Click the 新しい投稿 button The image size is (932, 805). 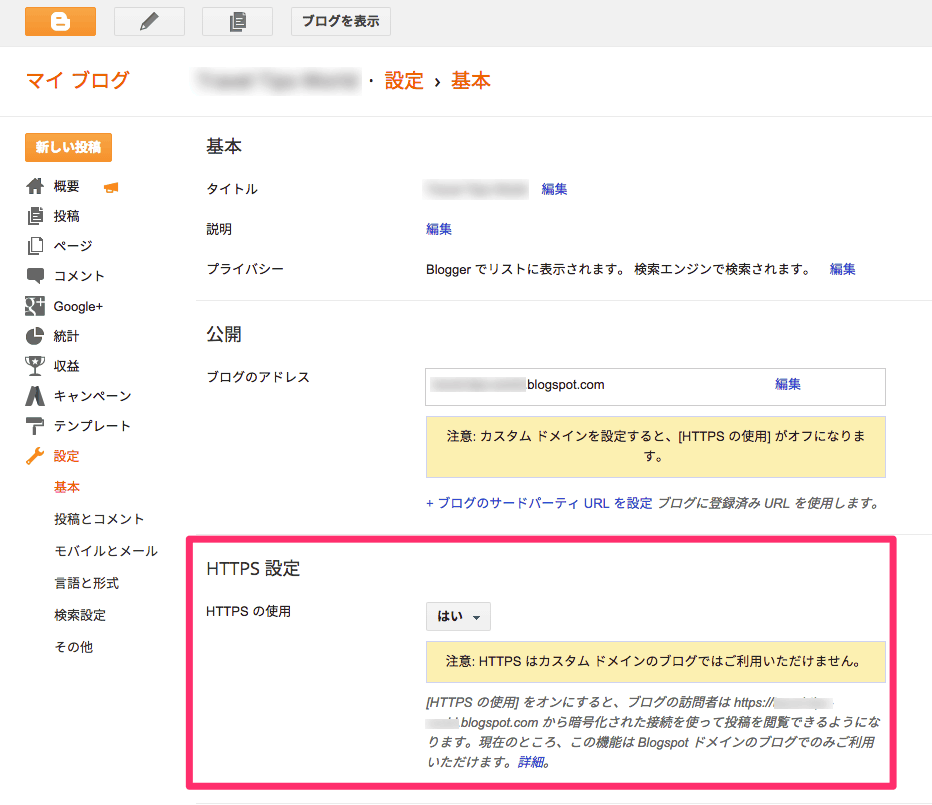click(x=68, y=147)
